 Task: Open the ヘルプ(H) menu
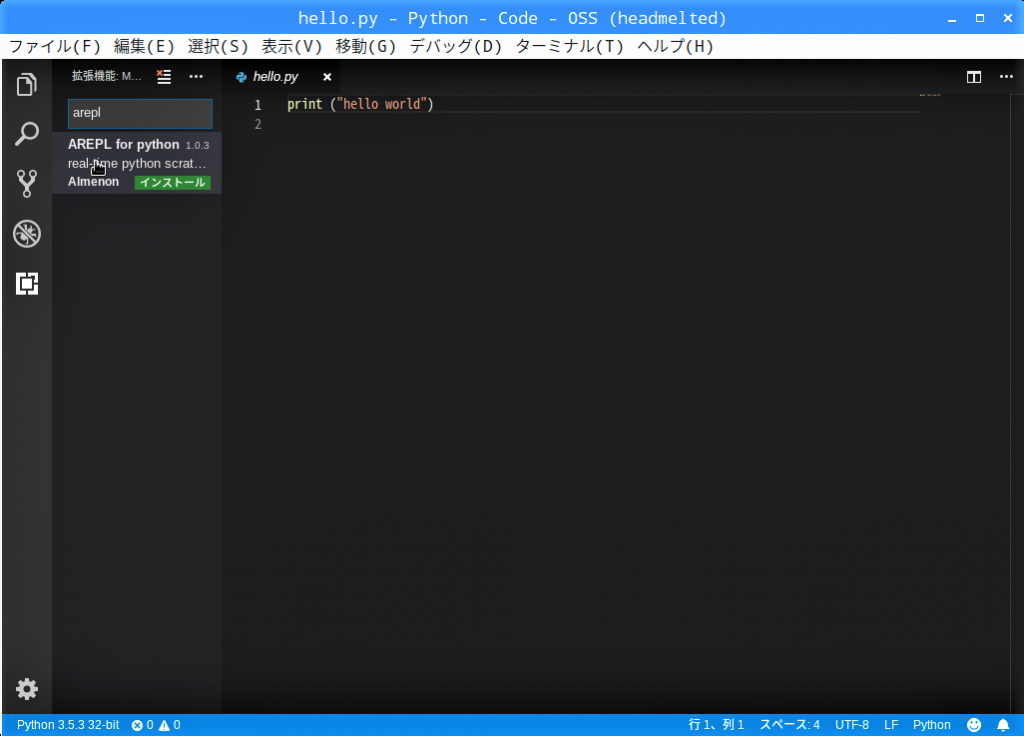[x=675, y=46]
